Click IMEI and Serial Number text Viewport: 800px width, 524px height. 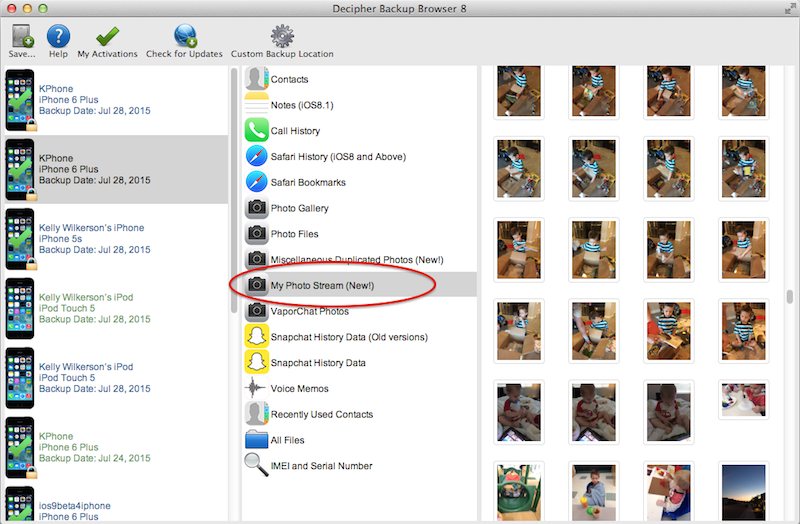pos(321,465)
